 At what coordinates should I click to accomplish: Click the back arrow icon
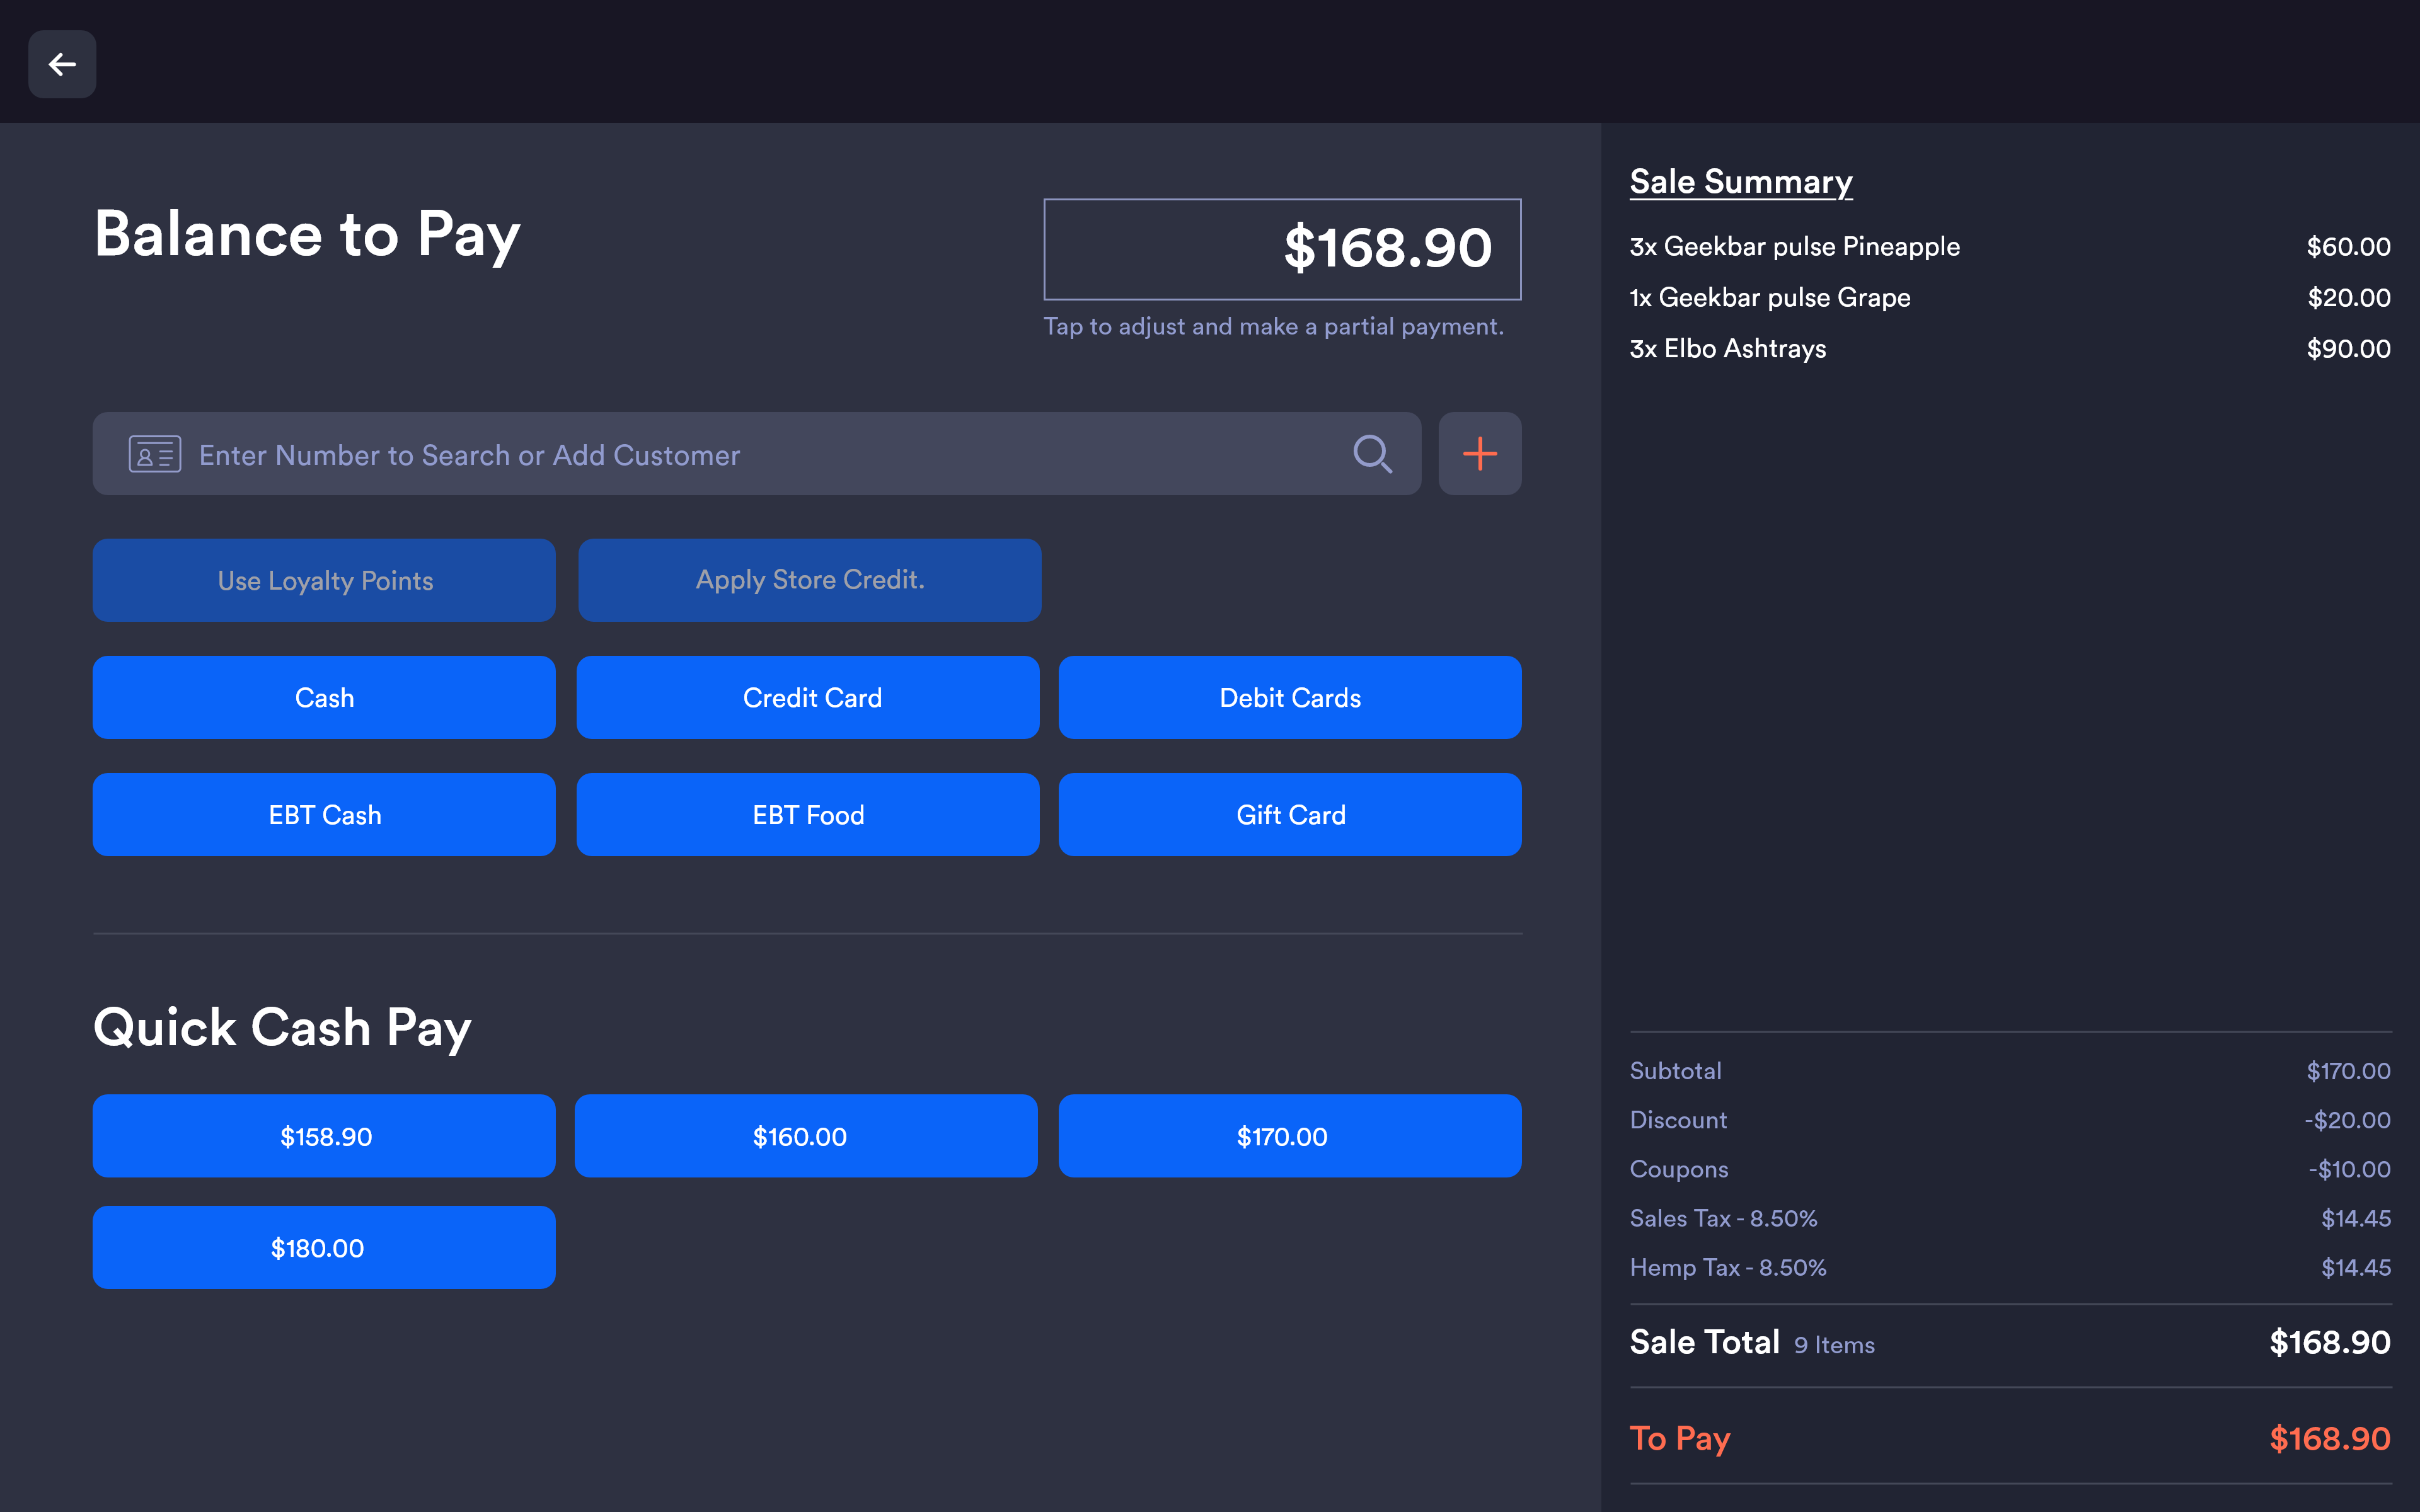pyautogui.click(x=62, y=64)
